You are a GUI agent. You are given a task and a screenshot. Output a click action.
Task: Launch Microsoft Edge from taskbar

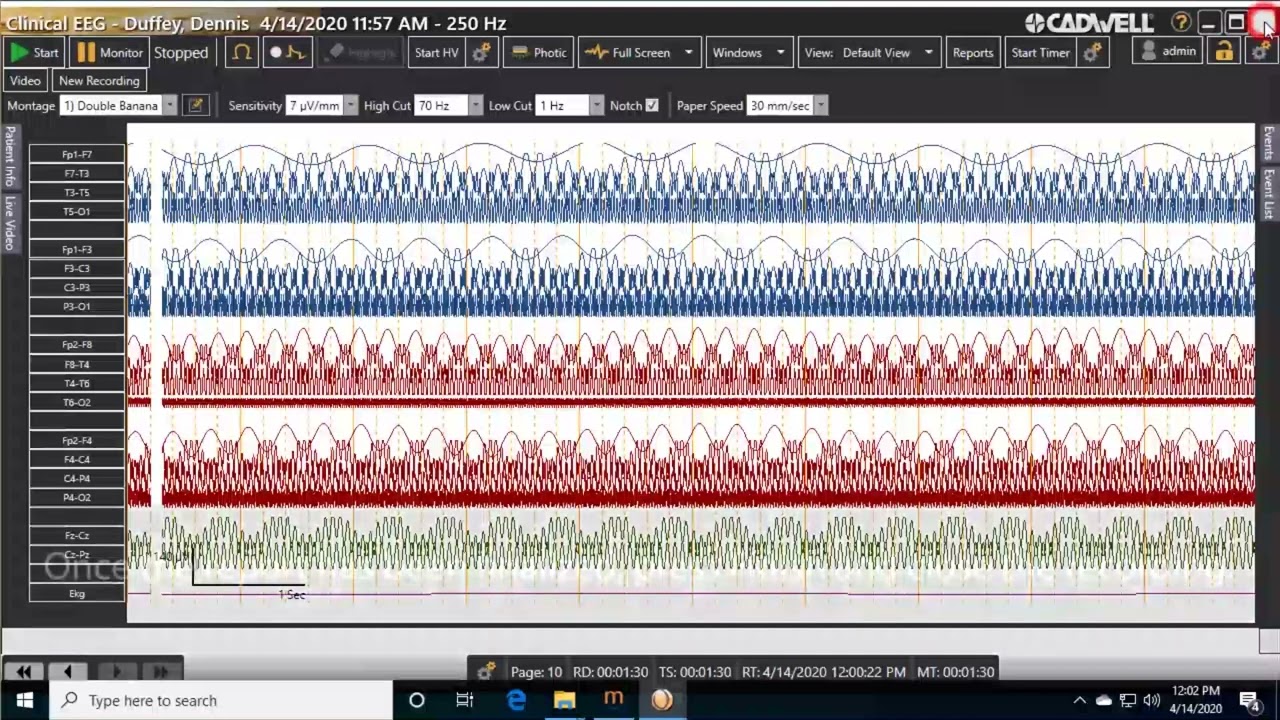(x=516, y=700)
